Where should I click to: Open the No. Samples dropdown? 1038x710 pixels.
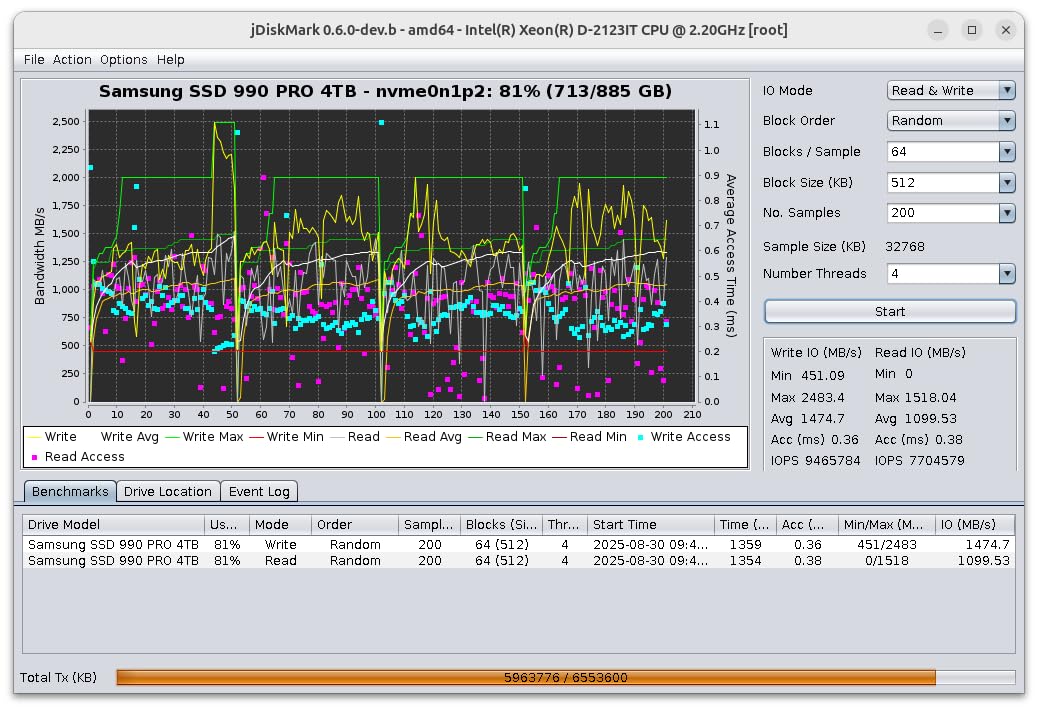click(x=951, y=212)
